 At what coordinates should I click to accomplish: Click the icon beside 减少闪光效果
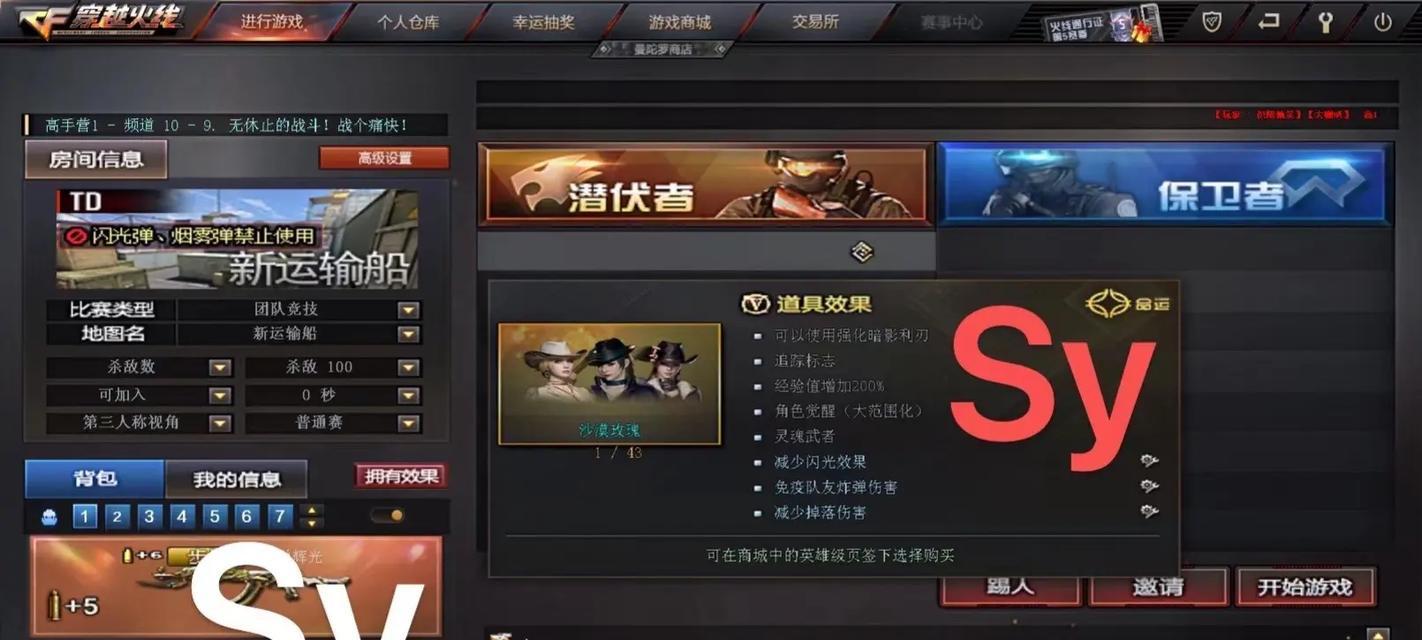point(1150,461)
